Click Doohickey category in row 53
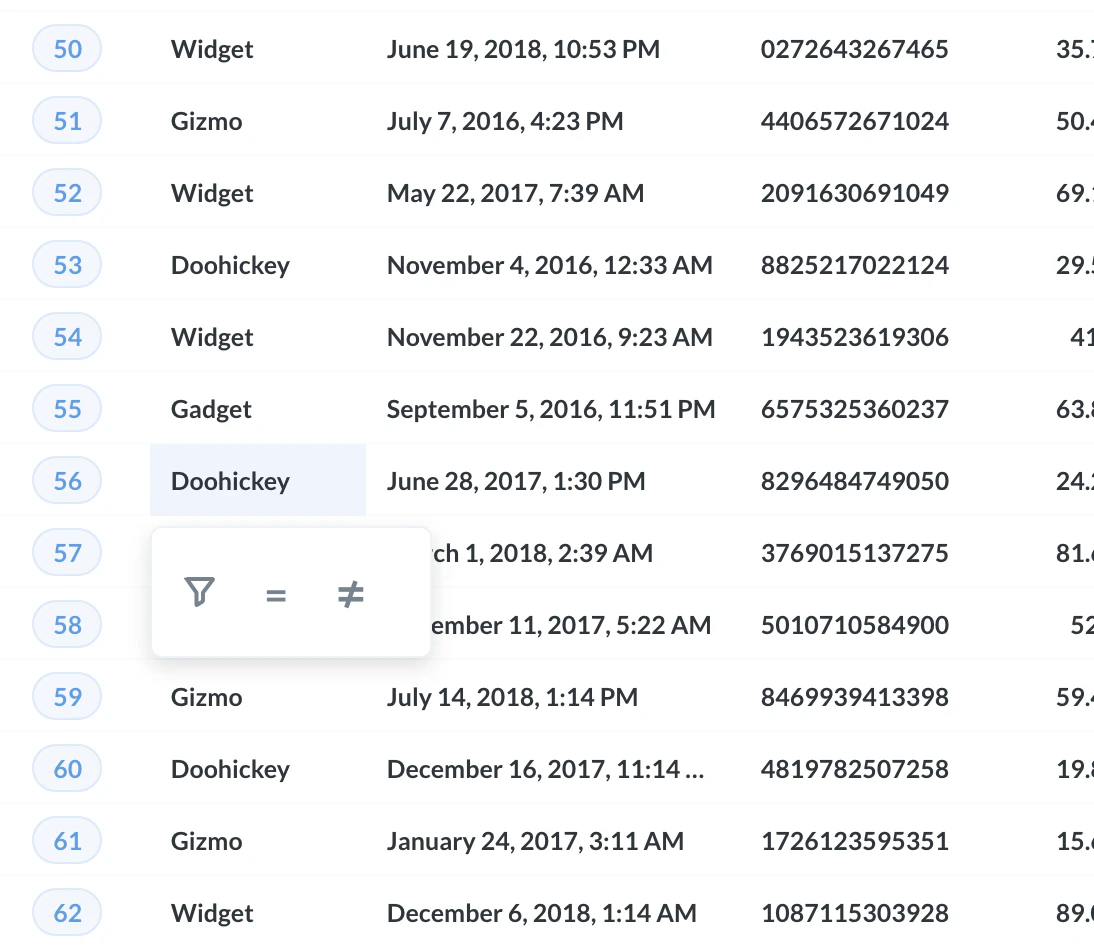The image size is (1094, 946). click(230, 265)
